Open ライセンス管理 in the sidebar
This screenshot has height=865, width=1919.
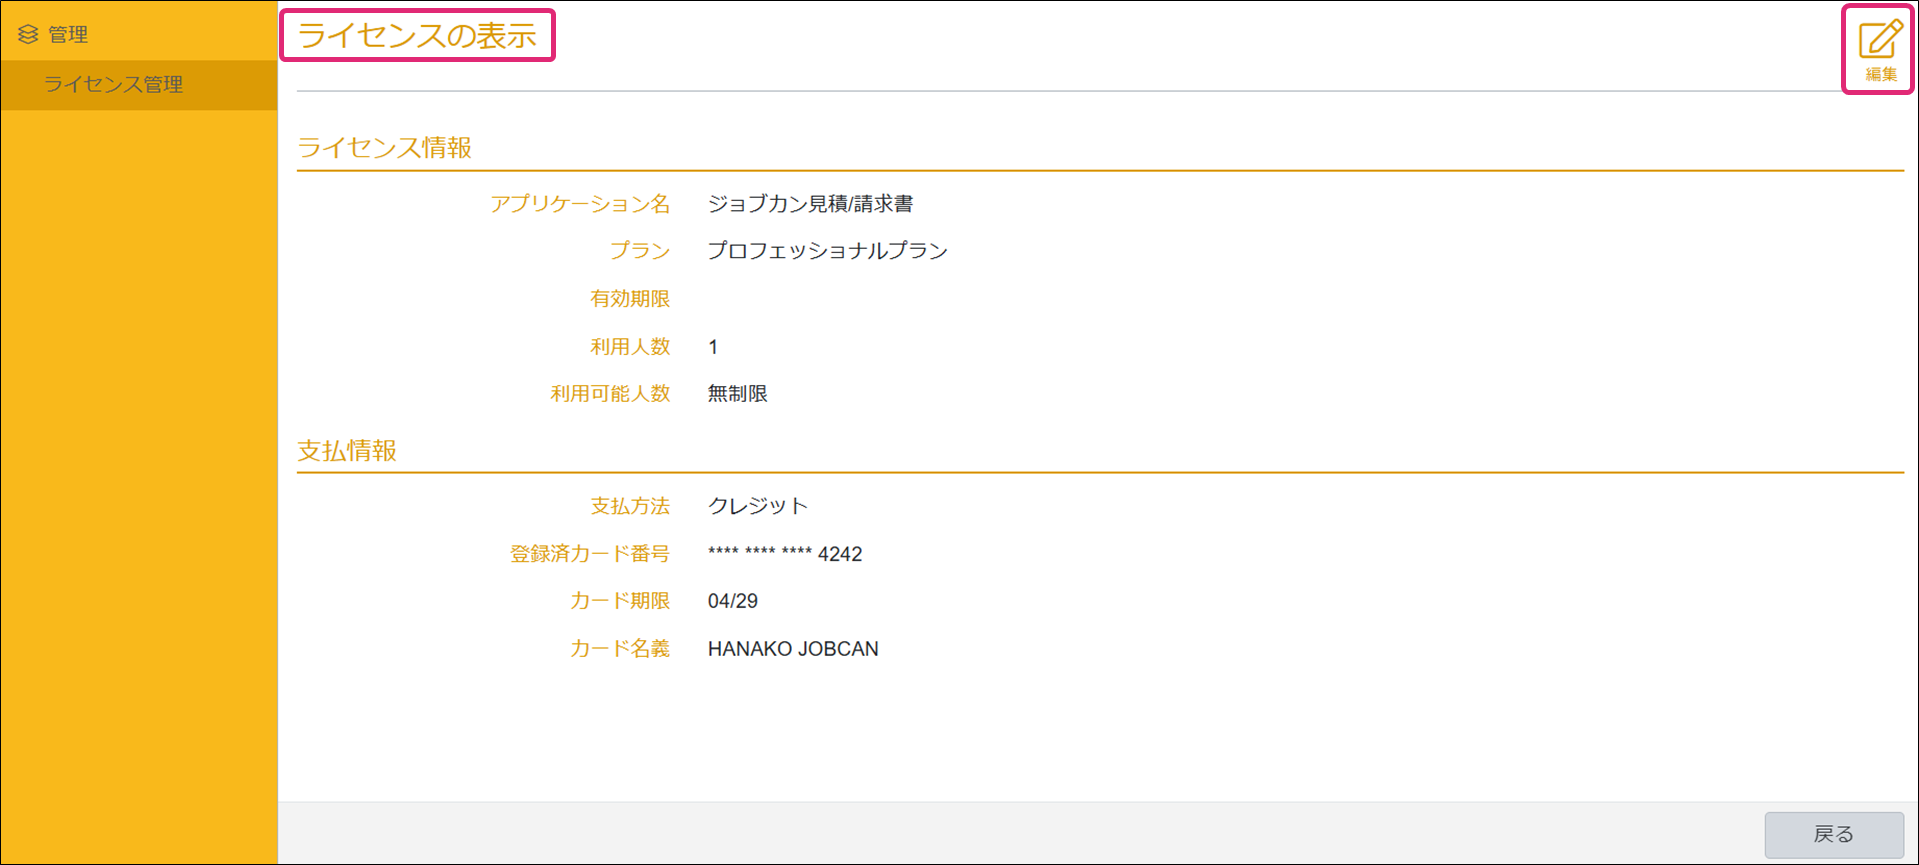coord(113,85)
